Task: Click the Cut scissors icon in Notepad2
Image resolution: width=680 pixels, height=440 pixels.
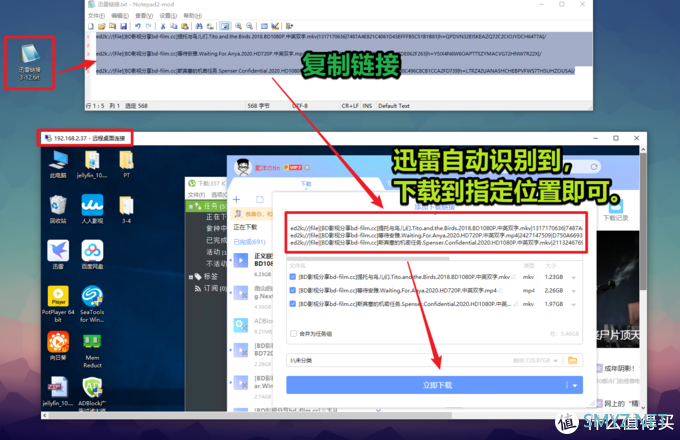Action: [163, 26]
